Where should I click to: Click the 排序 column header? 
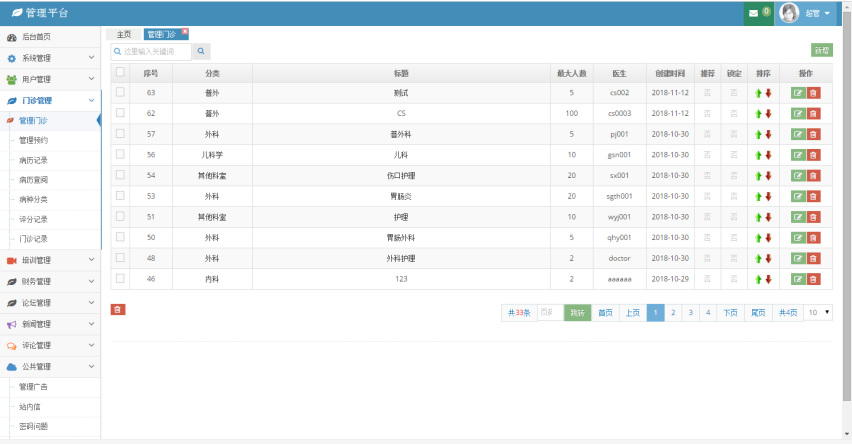point(763,73)
